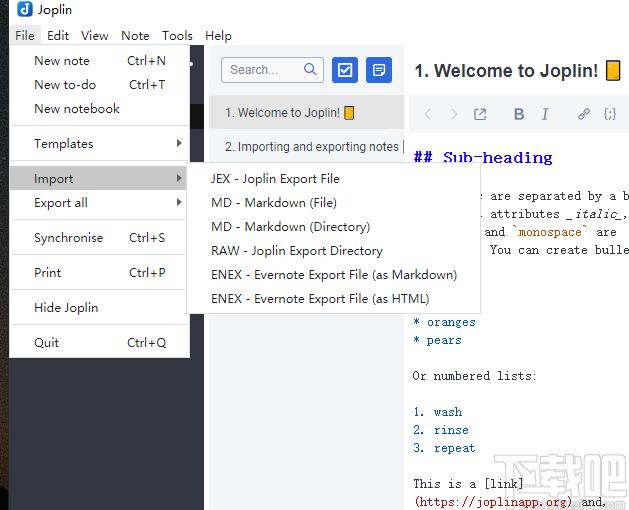Image resolution: width=629 pixels, height=510 pixels.
Task: Import ENEX Evernote file as HTML
Action: point(333,299)
